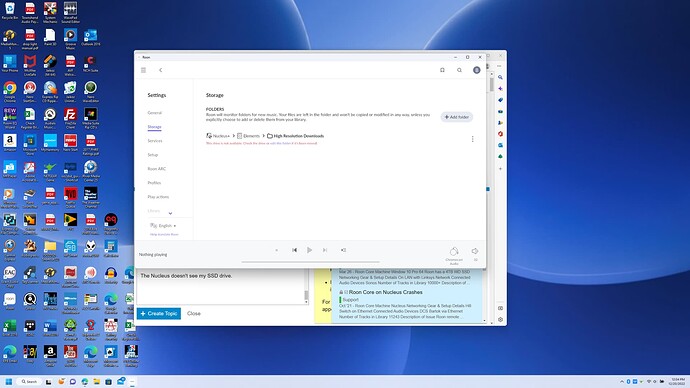Click the taskbar Search box
The height and width of the screenshot is (388, 690).
(x=29, y=381)
